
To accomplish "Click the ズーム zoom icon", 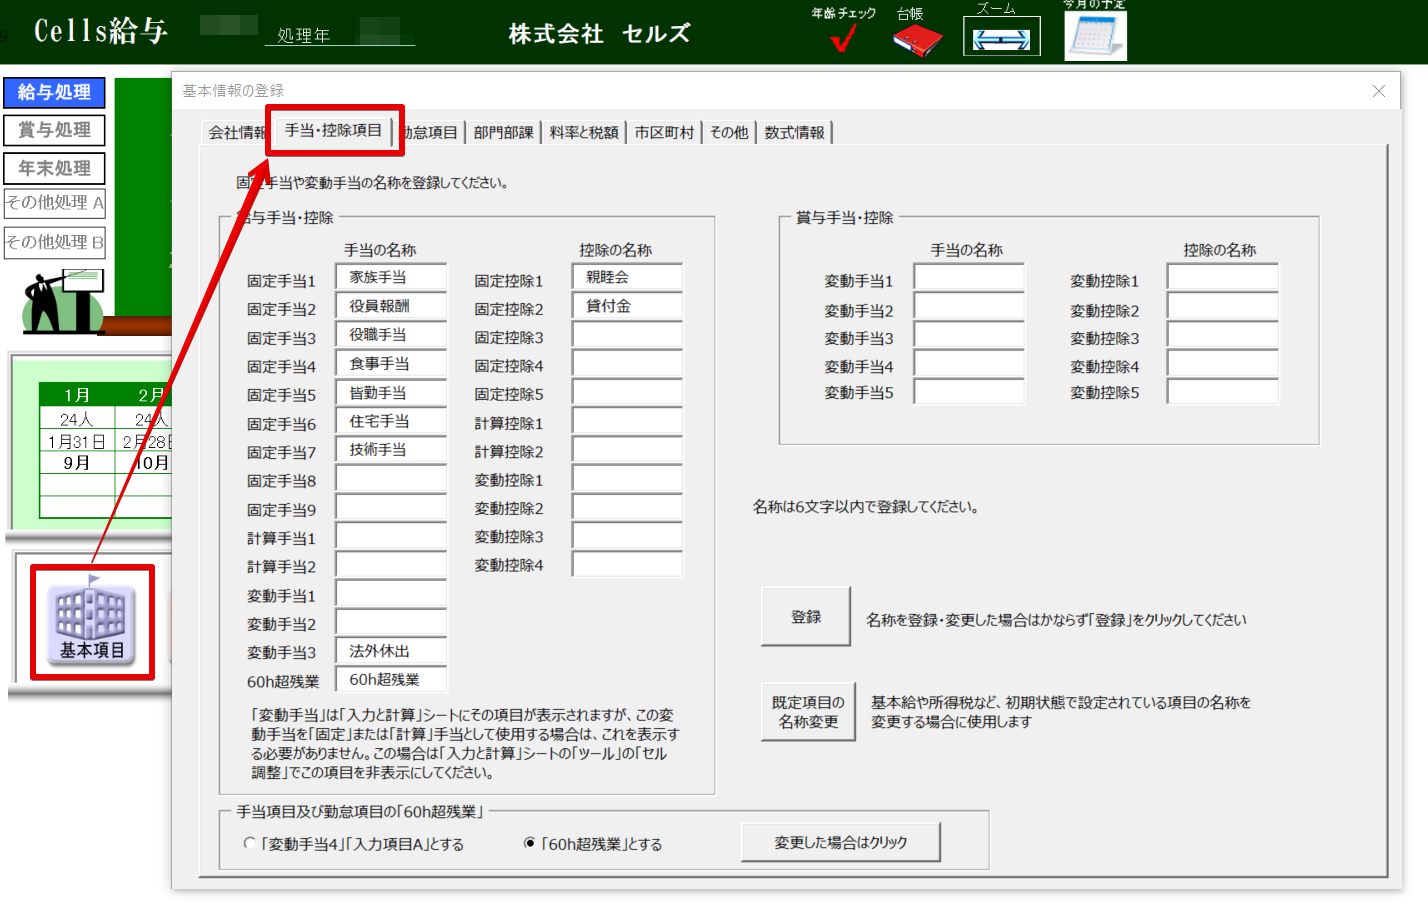I will (1001, 38).
